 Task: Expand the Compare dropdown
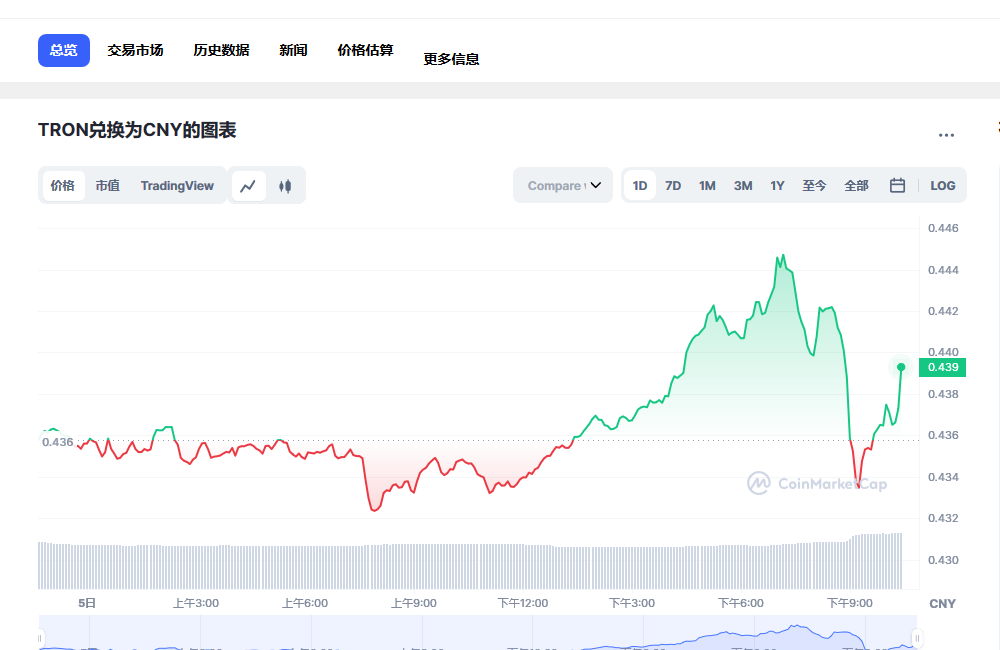click(x=563, y=186)
